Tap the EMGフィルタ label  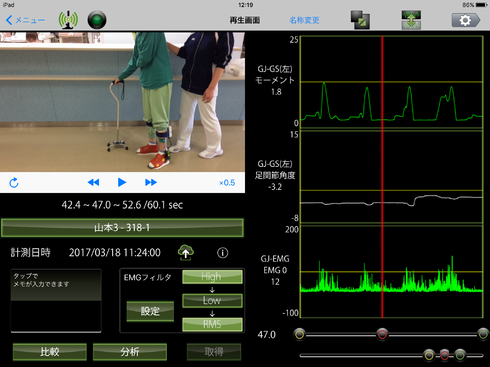(x=148, y=277)
